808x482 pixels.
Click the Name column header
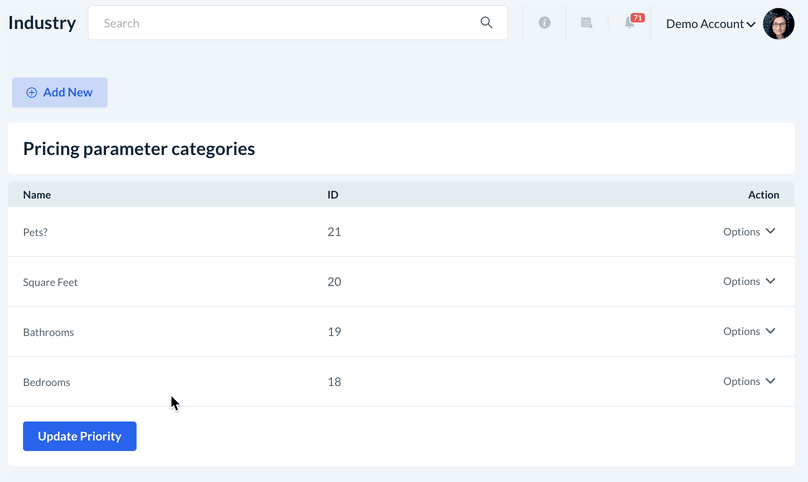coord(37,195)
